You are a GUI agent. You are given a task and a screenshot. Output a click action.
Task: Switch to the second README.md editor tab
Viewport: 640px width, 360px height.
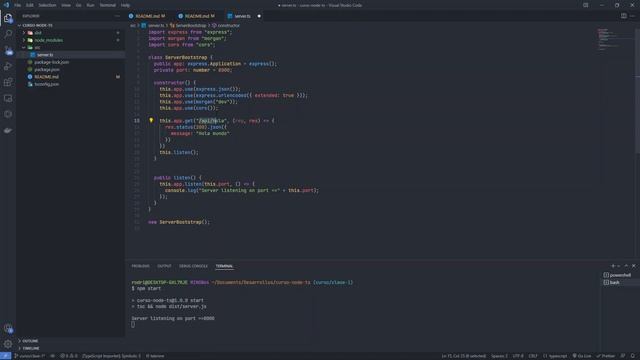coord(197,16)
